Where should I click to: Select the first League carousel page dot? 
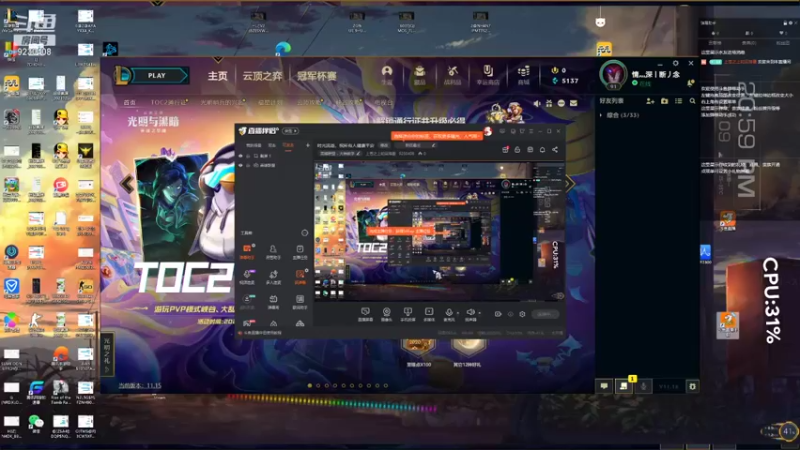[x=310, y=386]
